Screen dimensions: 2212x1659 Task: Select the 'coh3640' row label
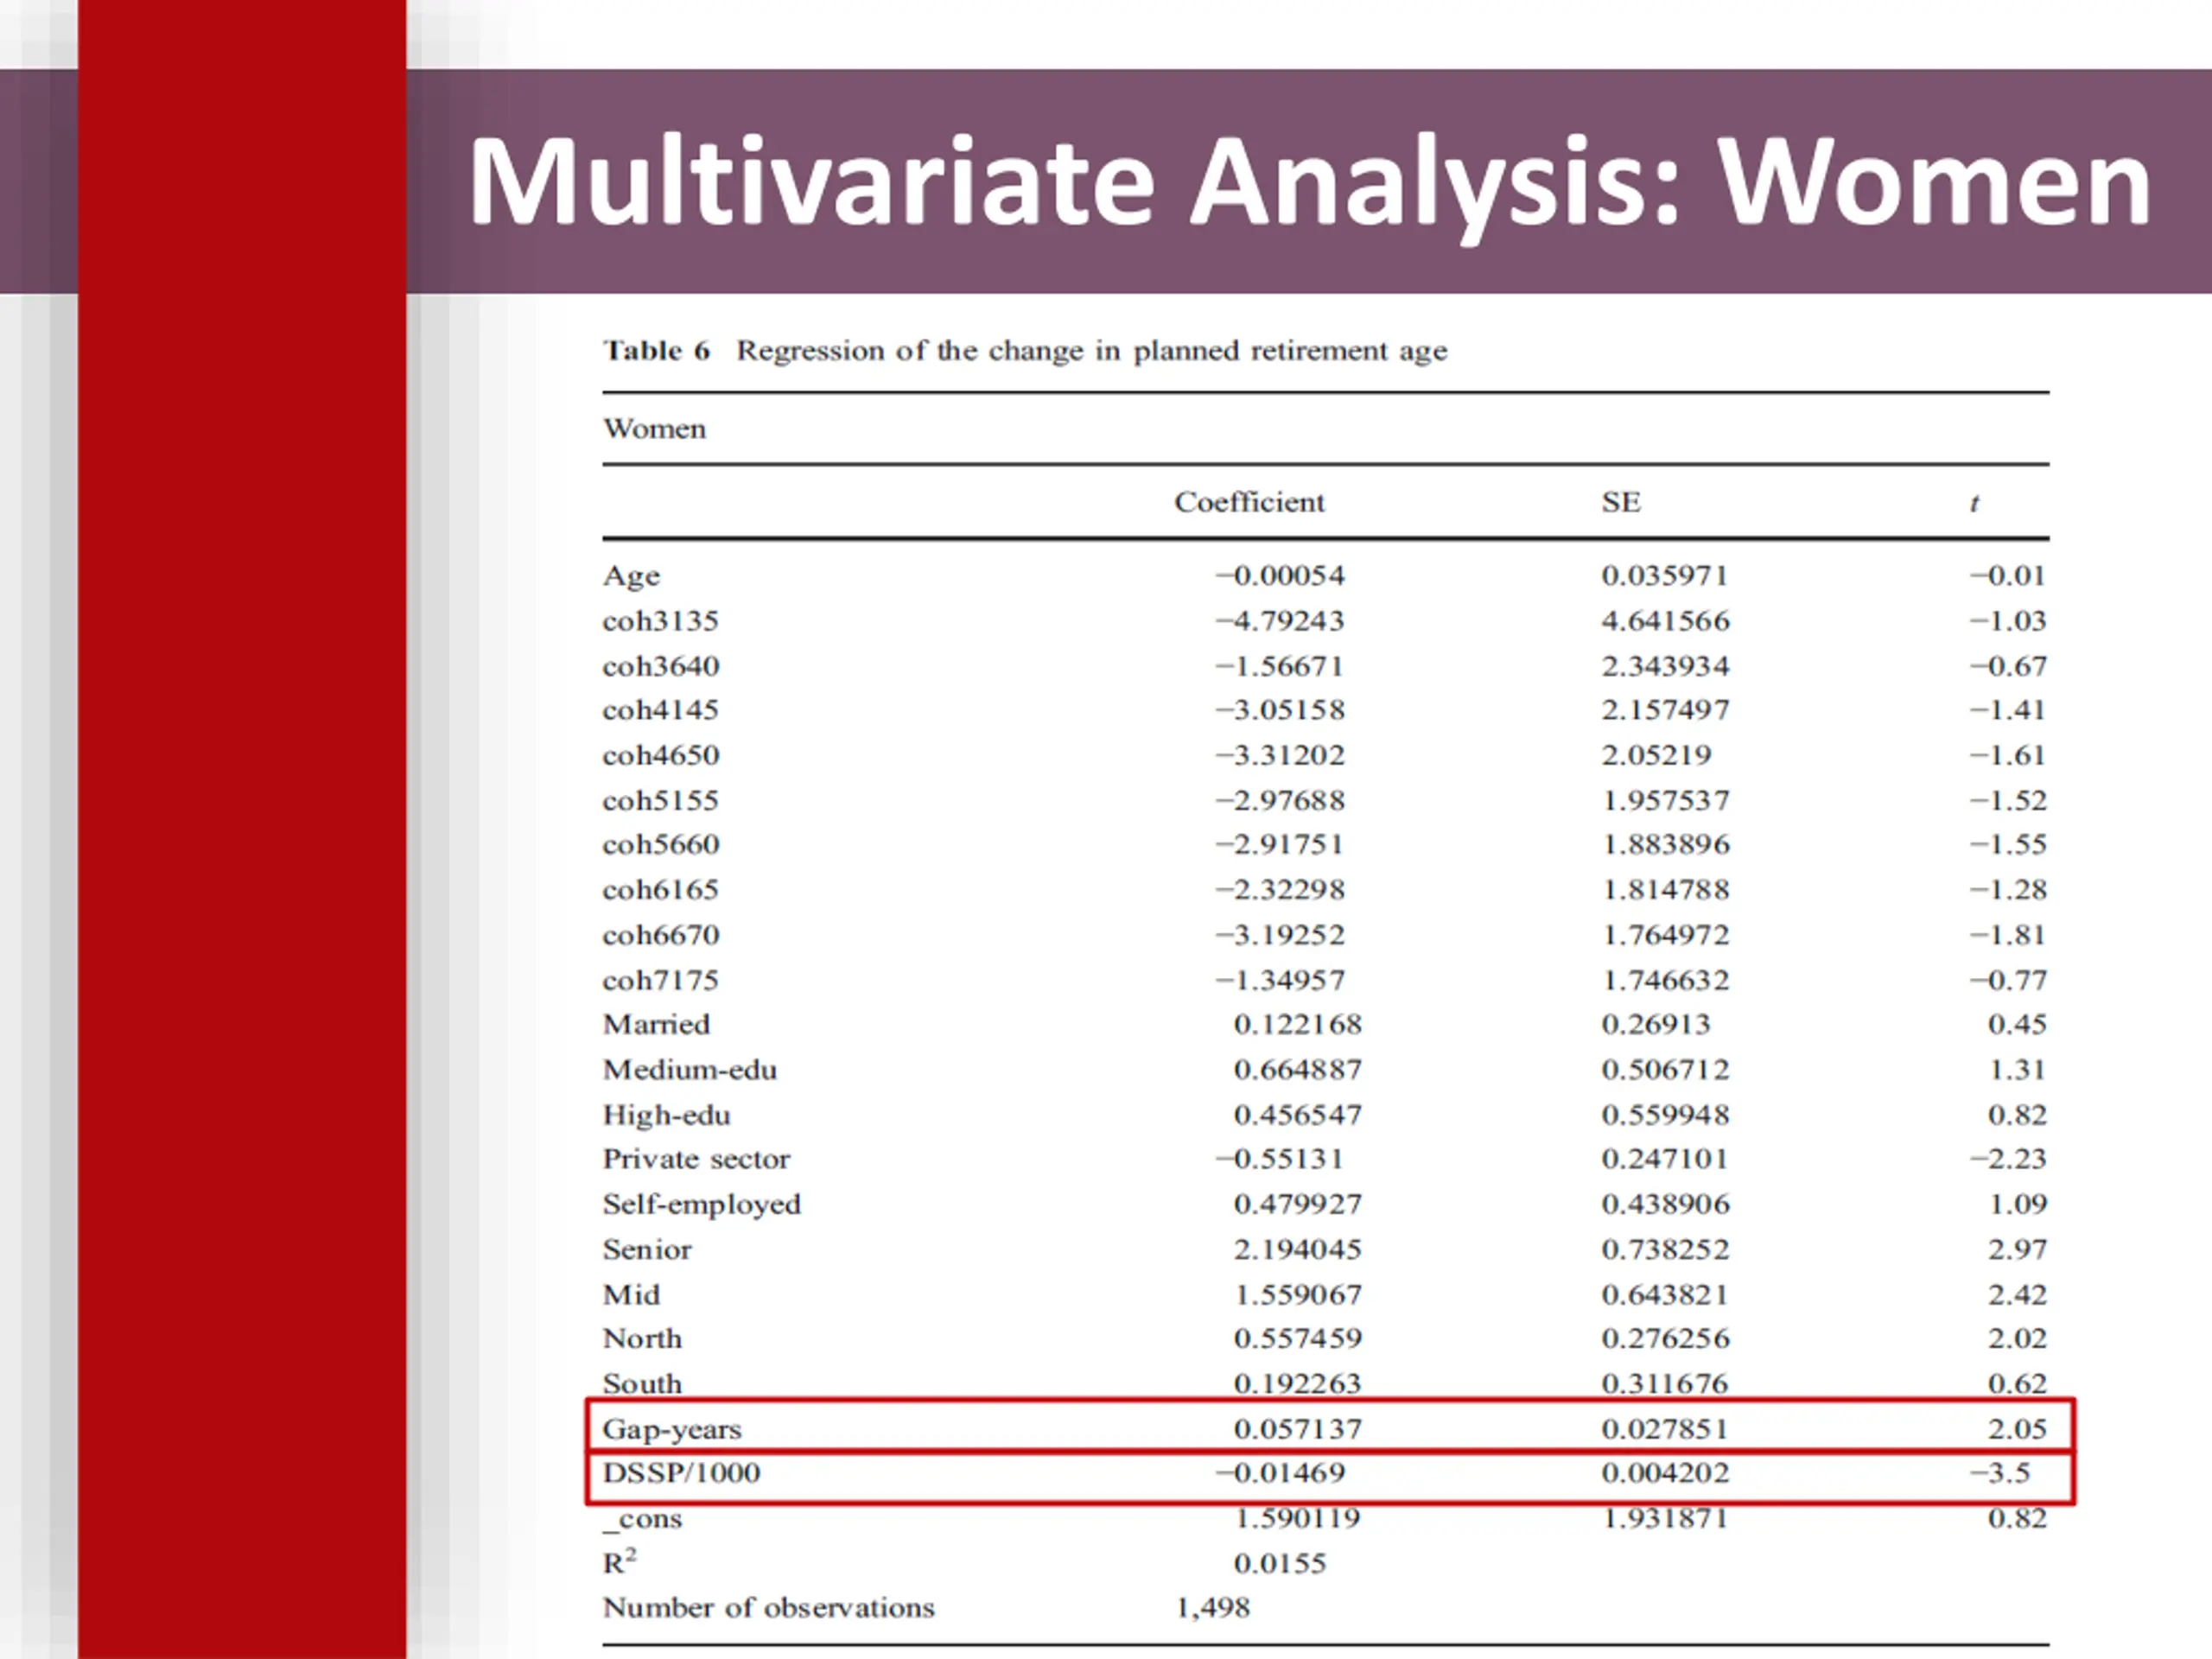(660, 666)
